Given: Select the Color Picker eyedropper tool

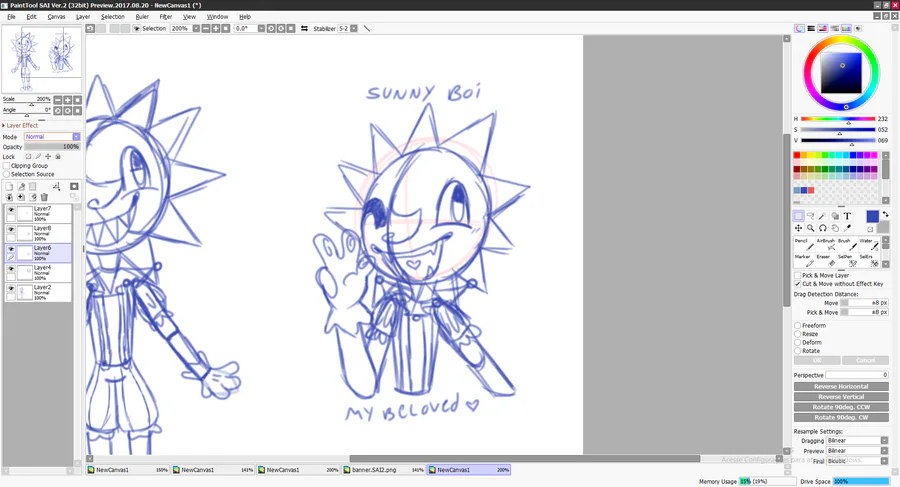Looking at the screenshot, I should click(847, 228).
